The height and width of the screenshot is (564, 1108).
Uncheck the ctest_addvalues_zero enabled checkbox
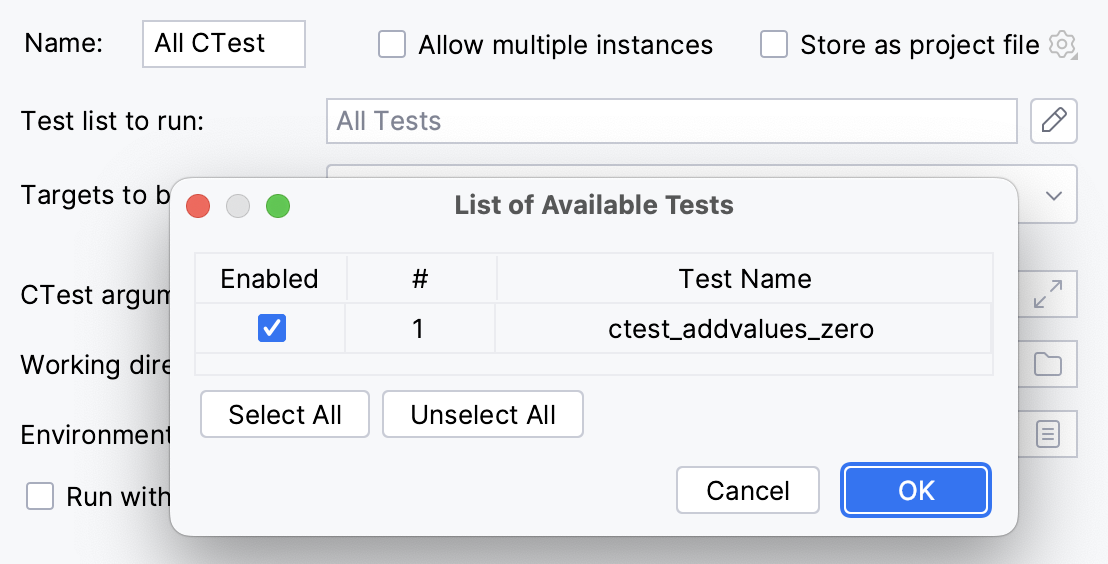pos(272,328)
